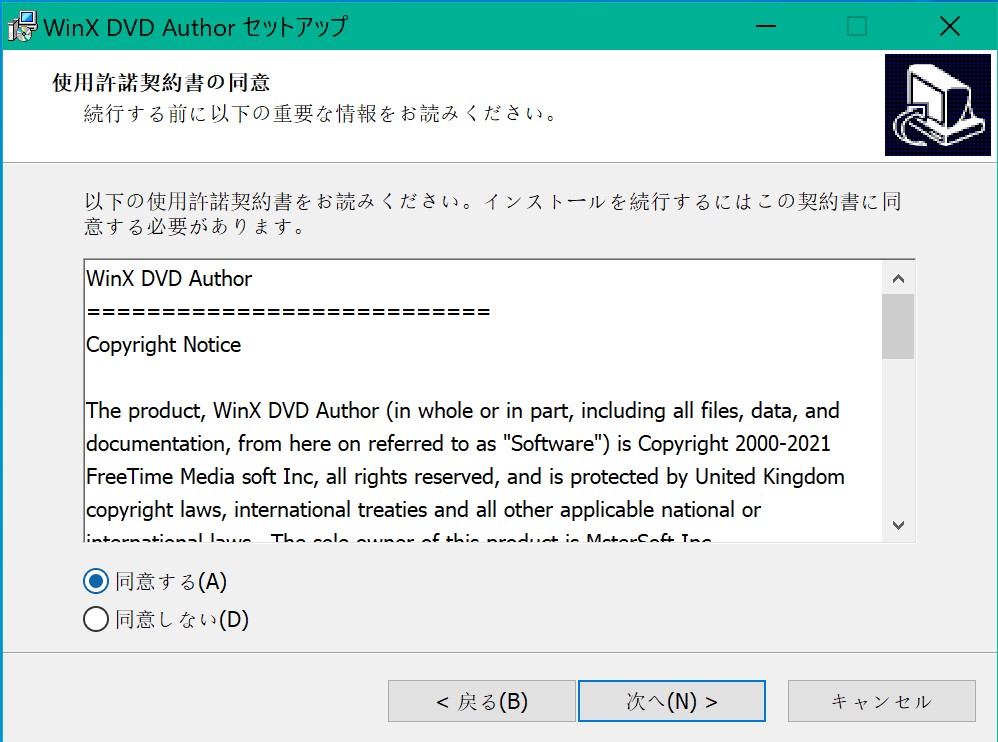Screen dimensions: 998x742
Task: Click the 次へ(N) > button
Action: [x=671, y=701]
